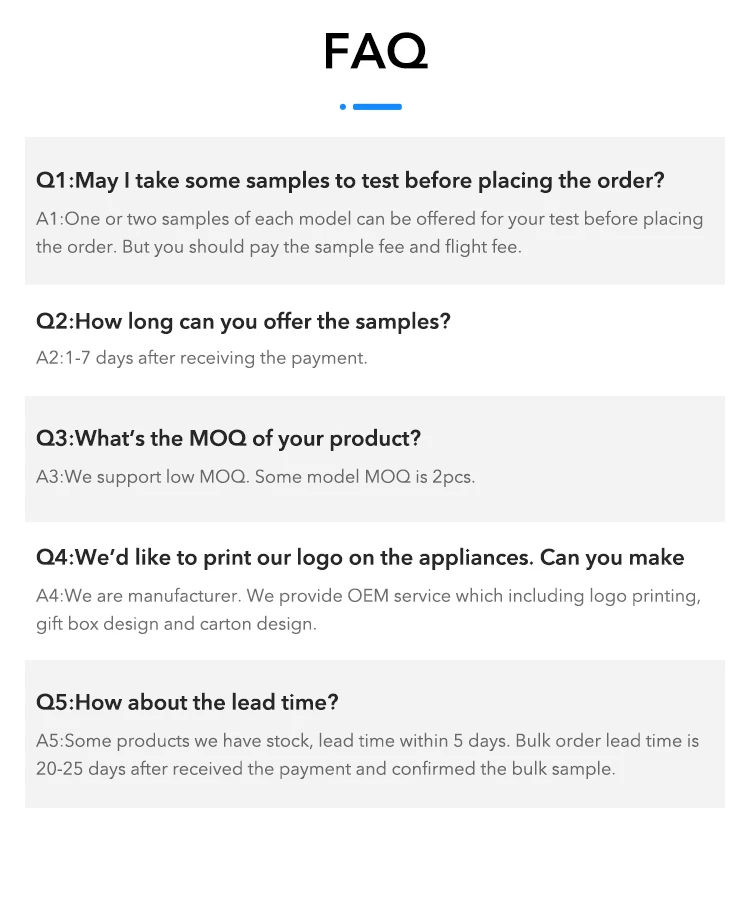Select Q1 question about taking samples
The image size is (750, 898).
(x=350, y=180)
